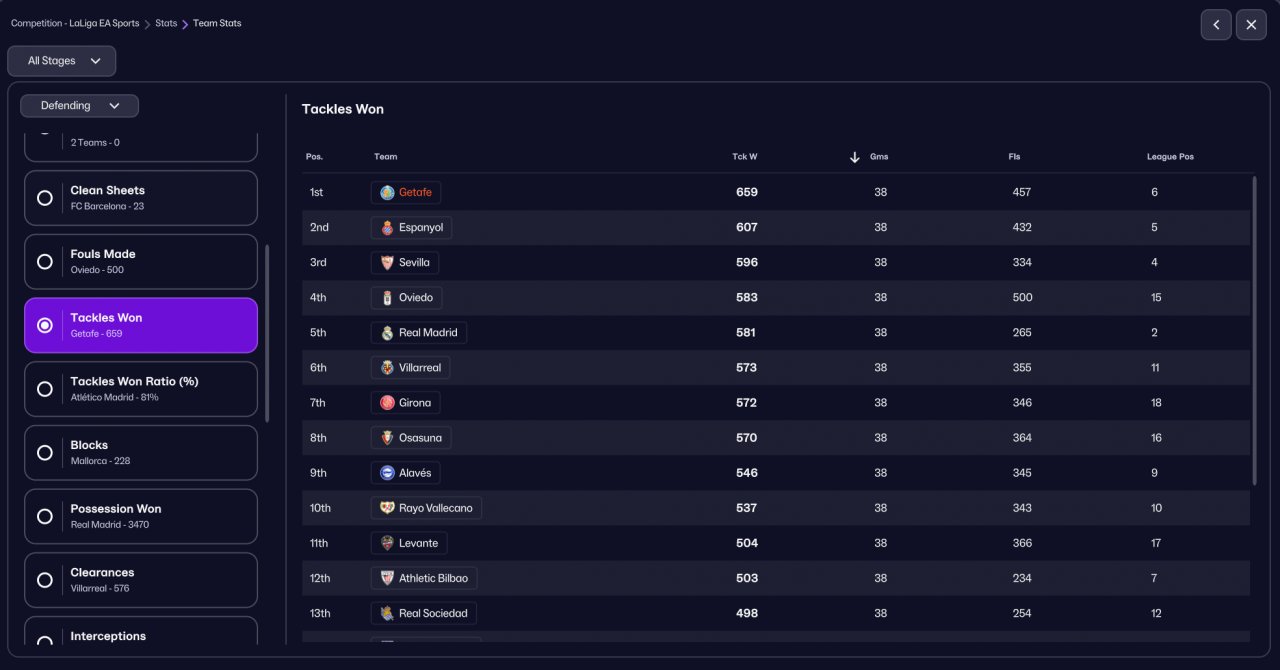The height and width of the screenshot is (670, 1280).
Task: Click the Getafe club crest icon
Action: (x=387, y=192)
